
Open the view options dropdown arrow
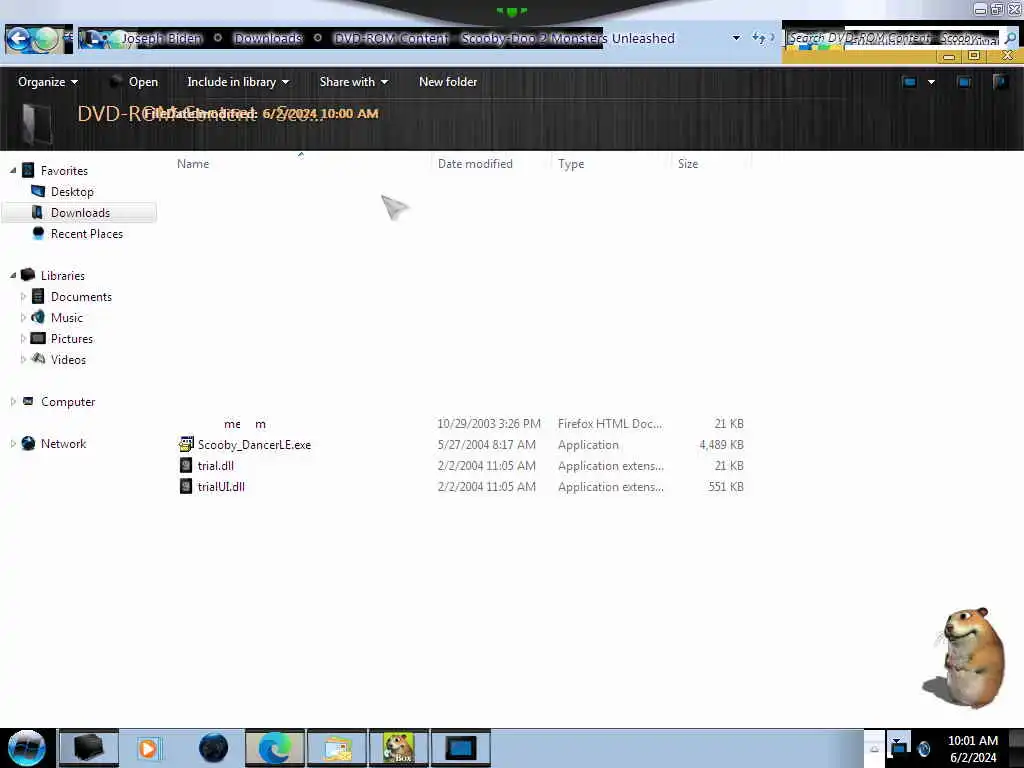pos(931,82)
